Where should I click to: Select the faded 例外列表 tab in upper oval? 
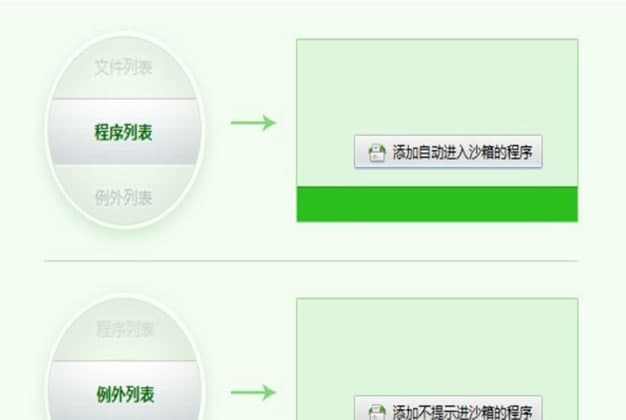[123, 198]
